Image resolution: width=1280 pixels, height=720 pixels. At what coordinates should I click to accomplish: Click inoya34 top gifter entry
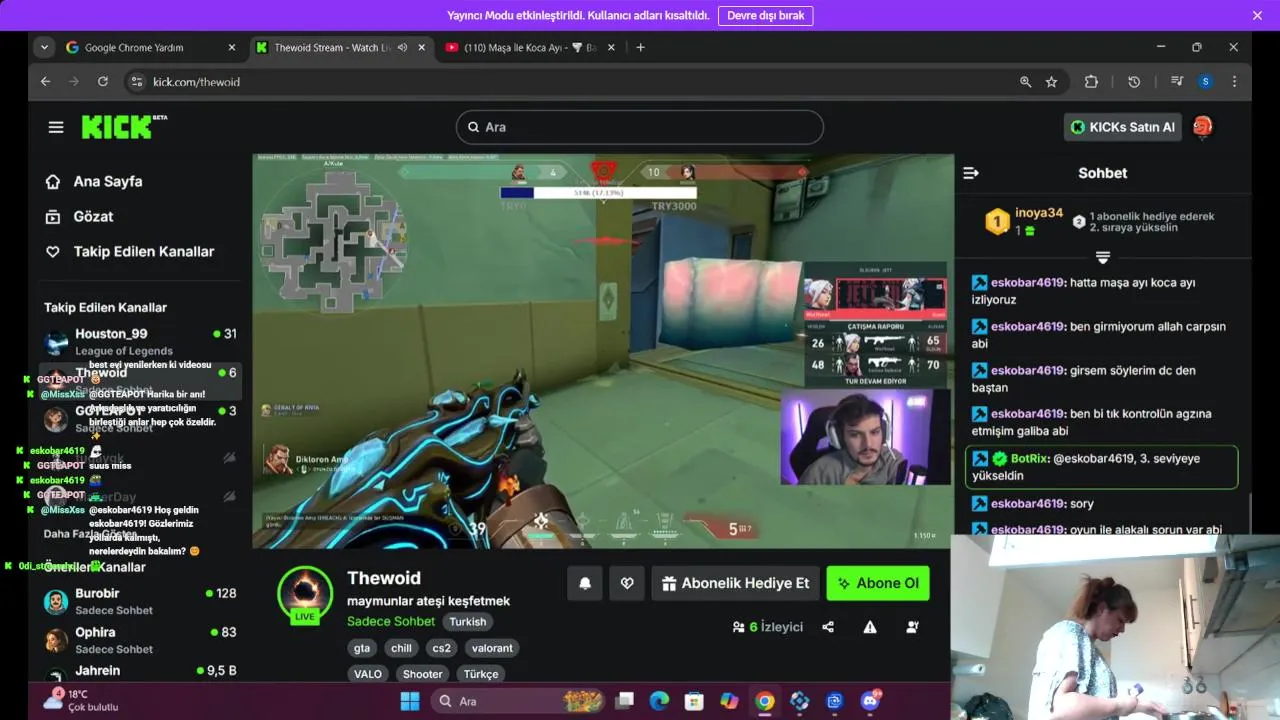pos(1025,221)
